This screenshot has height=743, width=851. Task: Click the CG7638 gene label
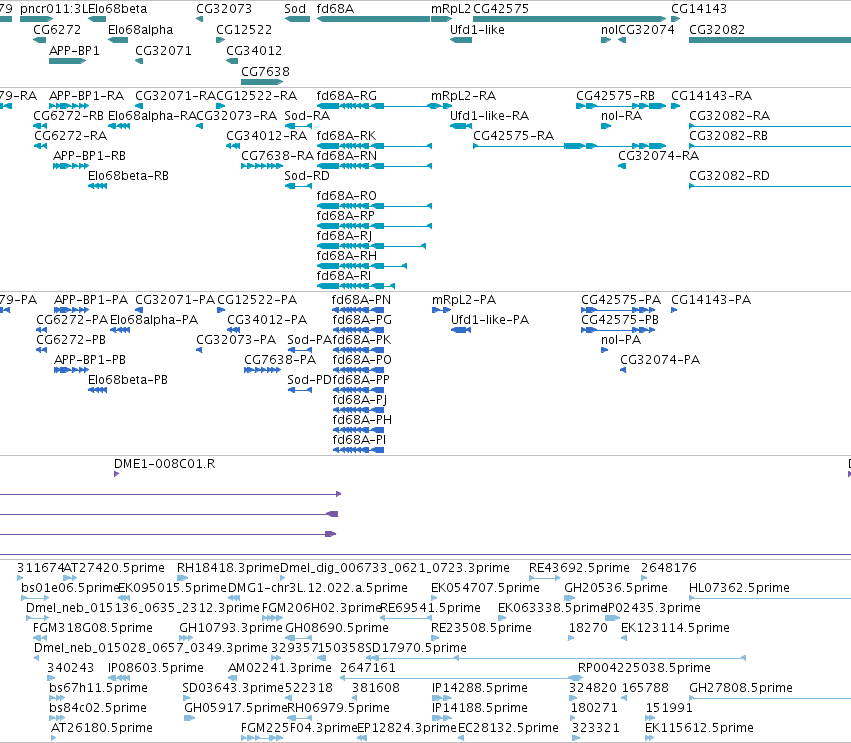265,72
